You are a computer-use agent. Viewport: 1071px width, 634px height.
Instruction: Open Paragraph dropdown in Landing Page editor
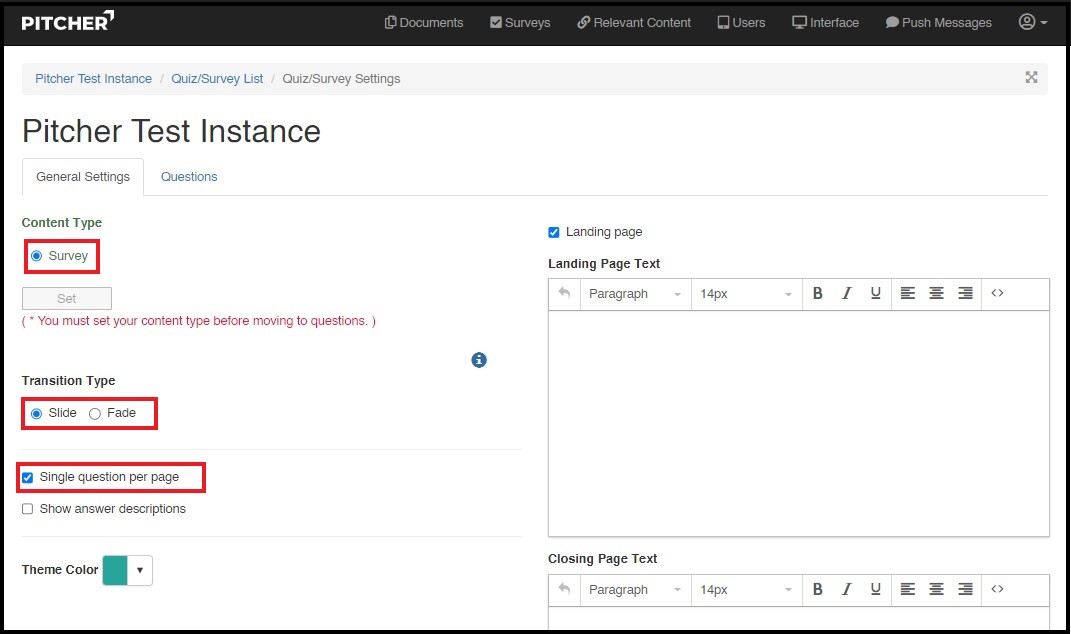click(x=634, y=294)
